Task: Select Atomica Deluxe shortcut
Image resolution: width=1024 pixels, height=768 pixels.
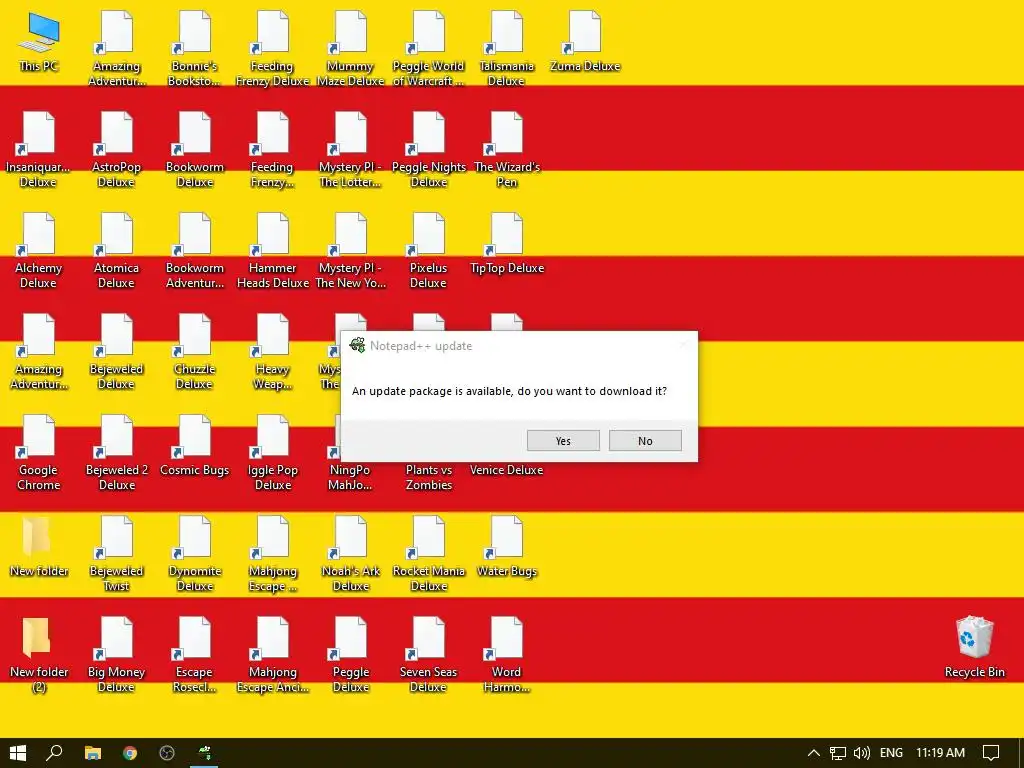Action: (x=116, y=251)
